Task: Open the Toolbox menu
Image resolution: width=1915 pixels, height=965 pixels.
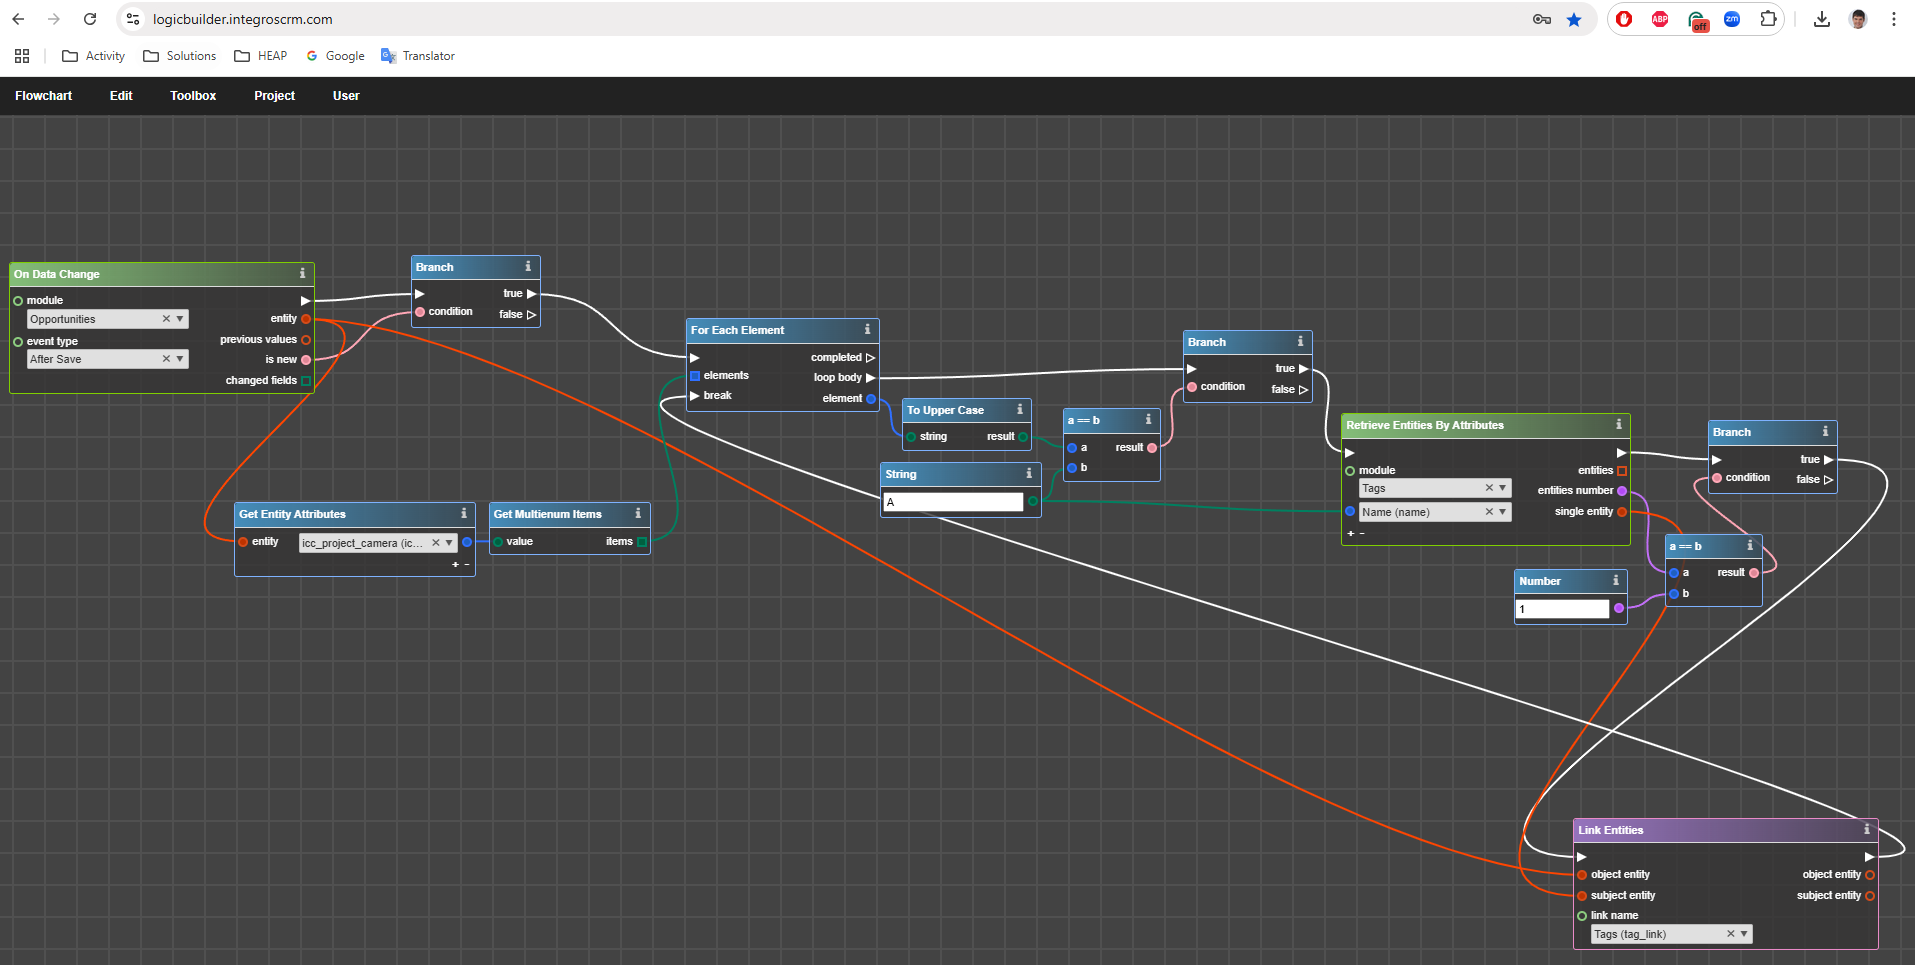Action: pyautogui.click(x=193, y=96)
